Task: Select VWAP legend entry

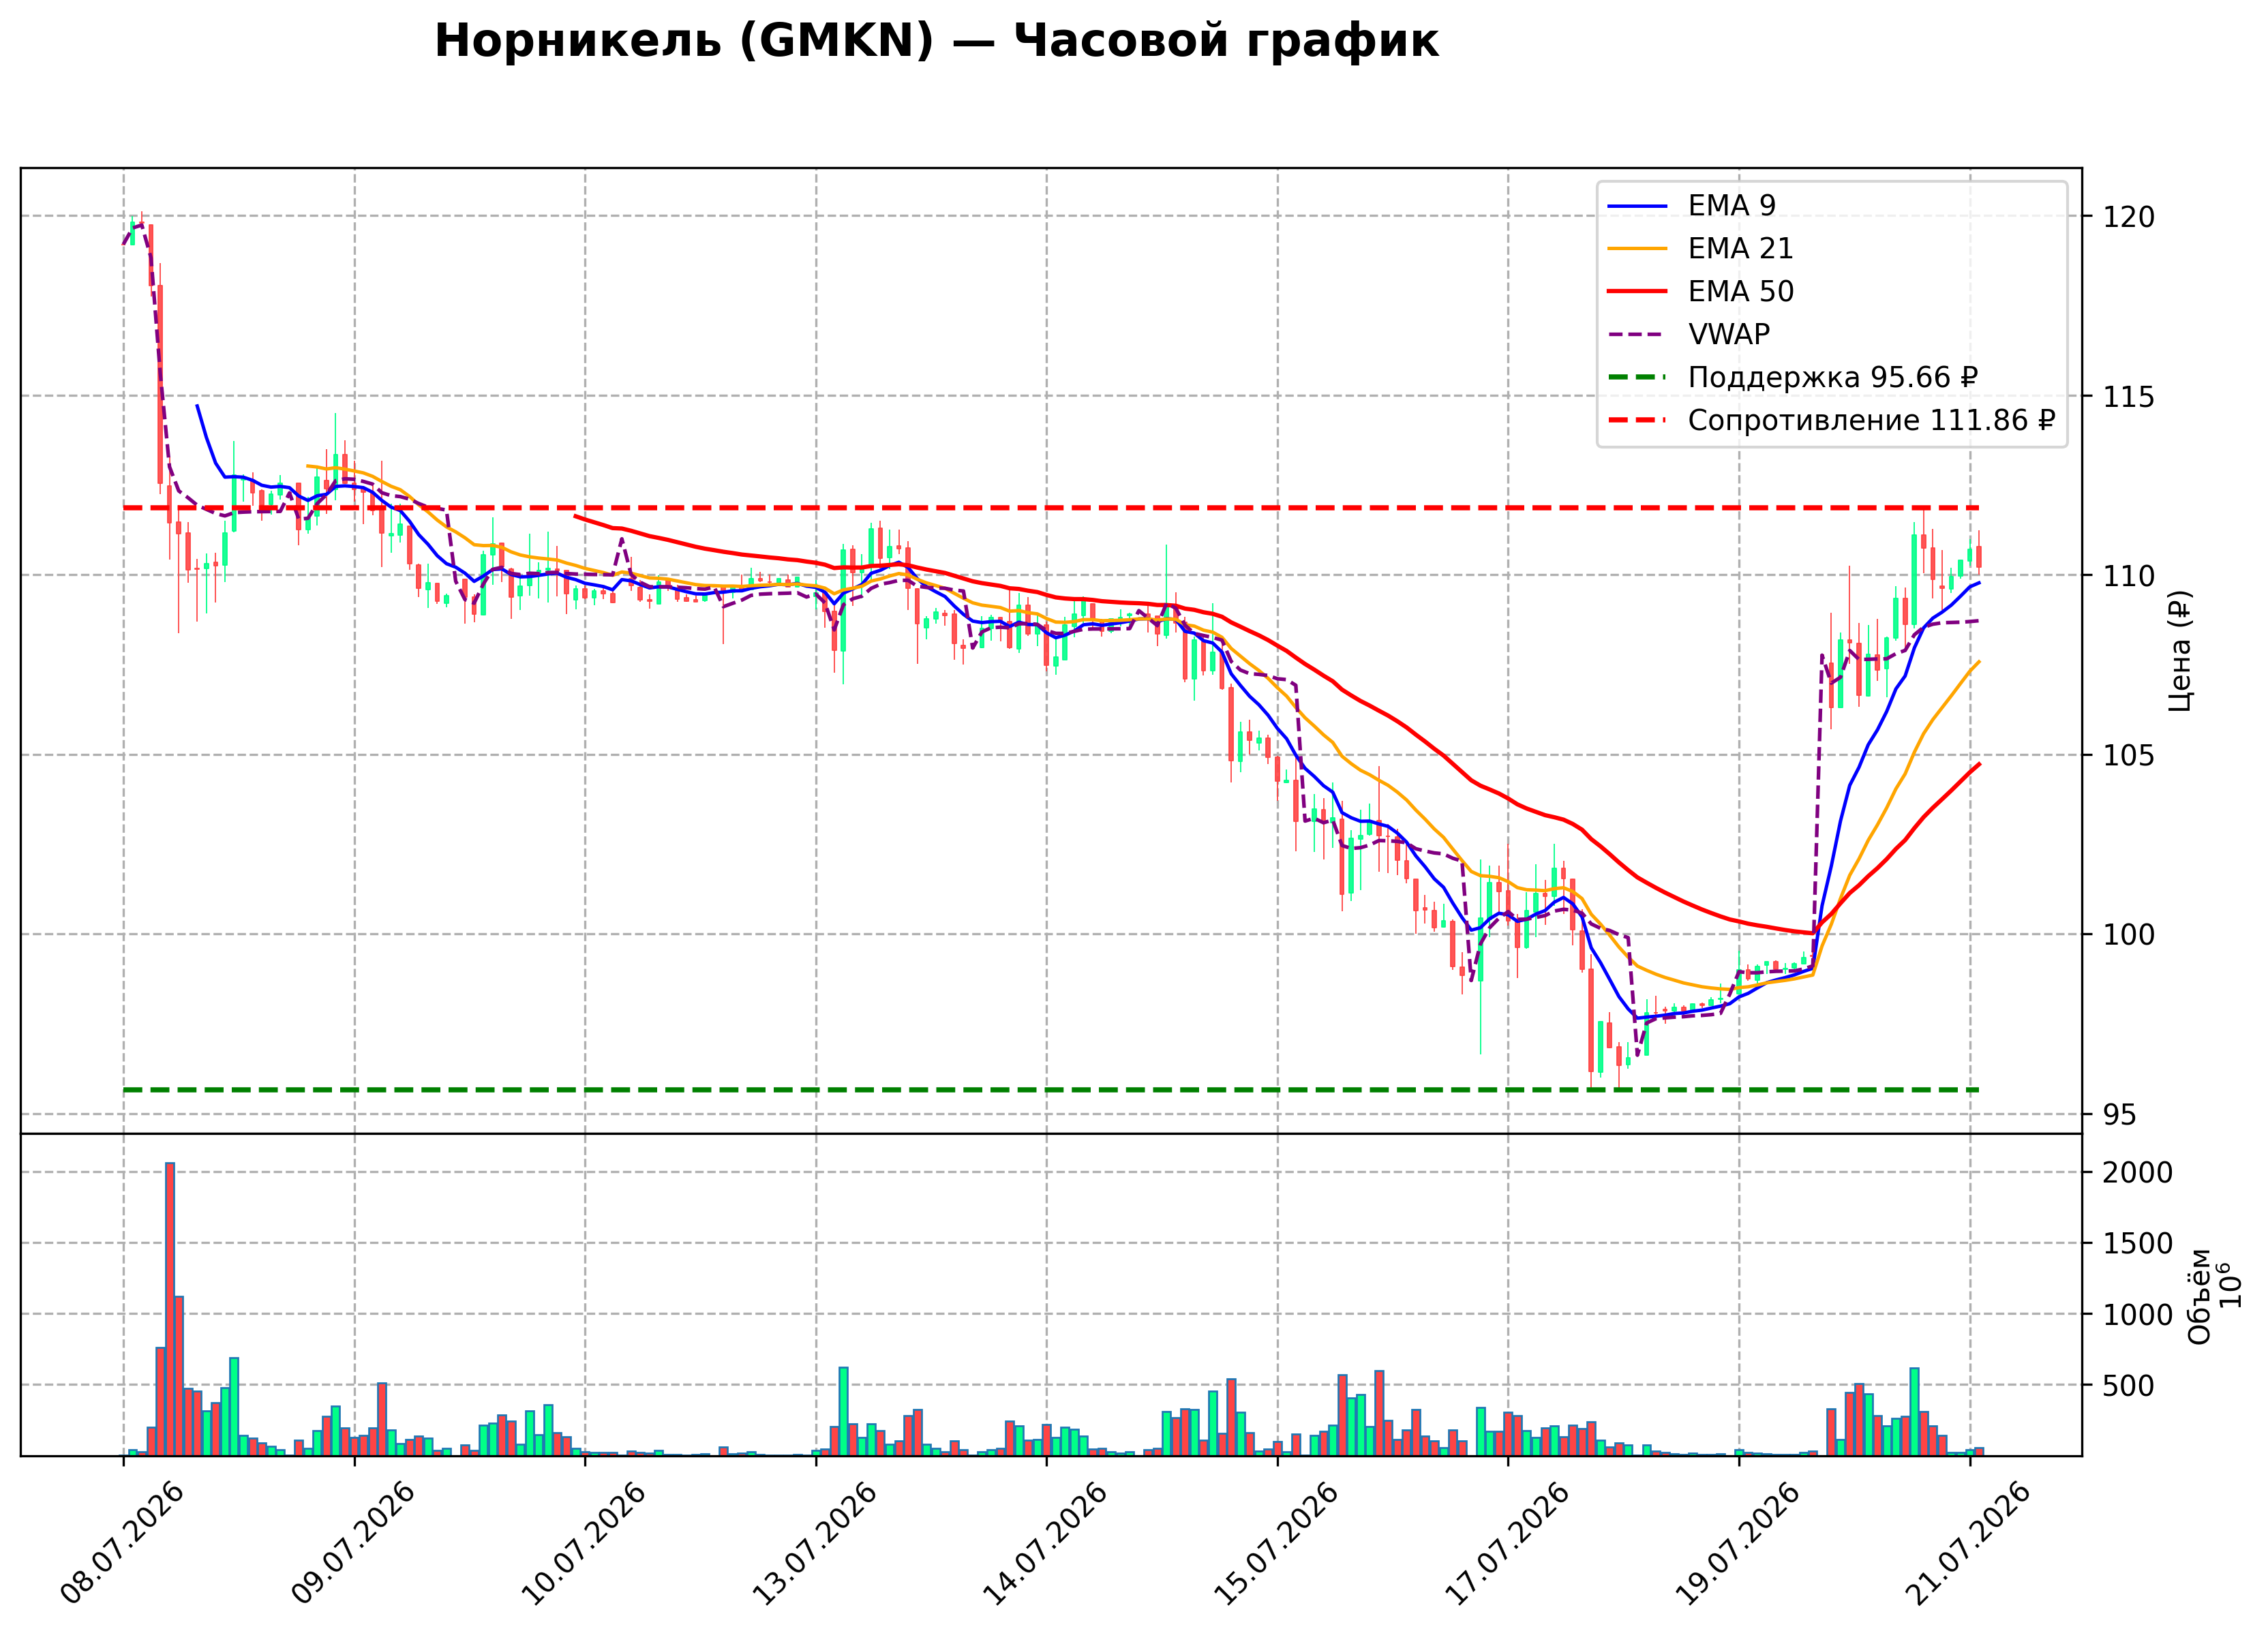Action: (1688, 334)
